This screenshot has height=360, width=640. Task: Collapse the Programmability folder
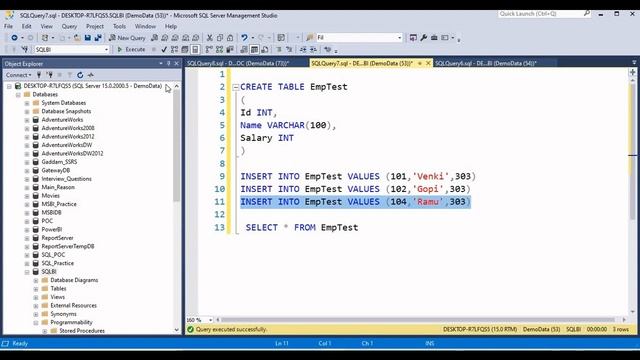tap(36, 322)
